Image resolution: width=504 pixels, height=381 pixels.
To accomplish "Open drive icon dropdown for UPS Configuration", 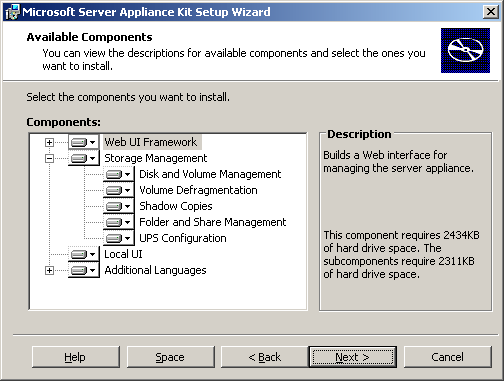I will point(119,238).
